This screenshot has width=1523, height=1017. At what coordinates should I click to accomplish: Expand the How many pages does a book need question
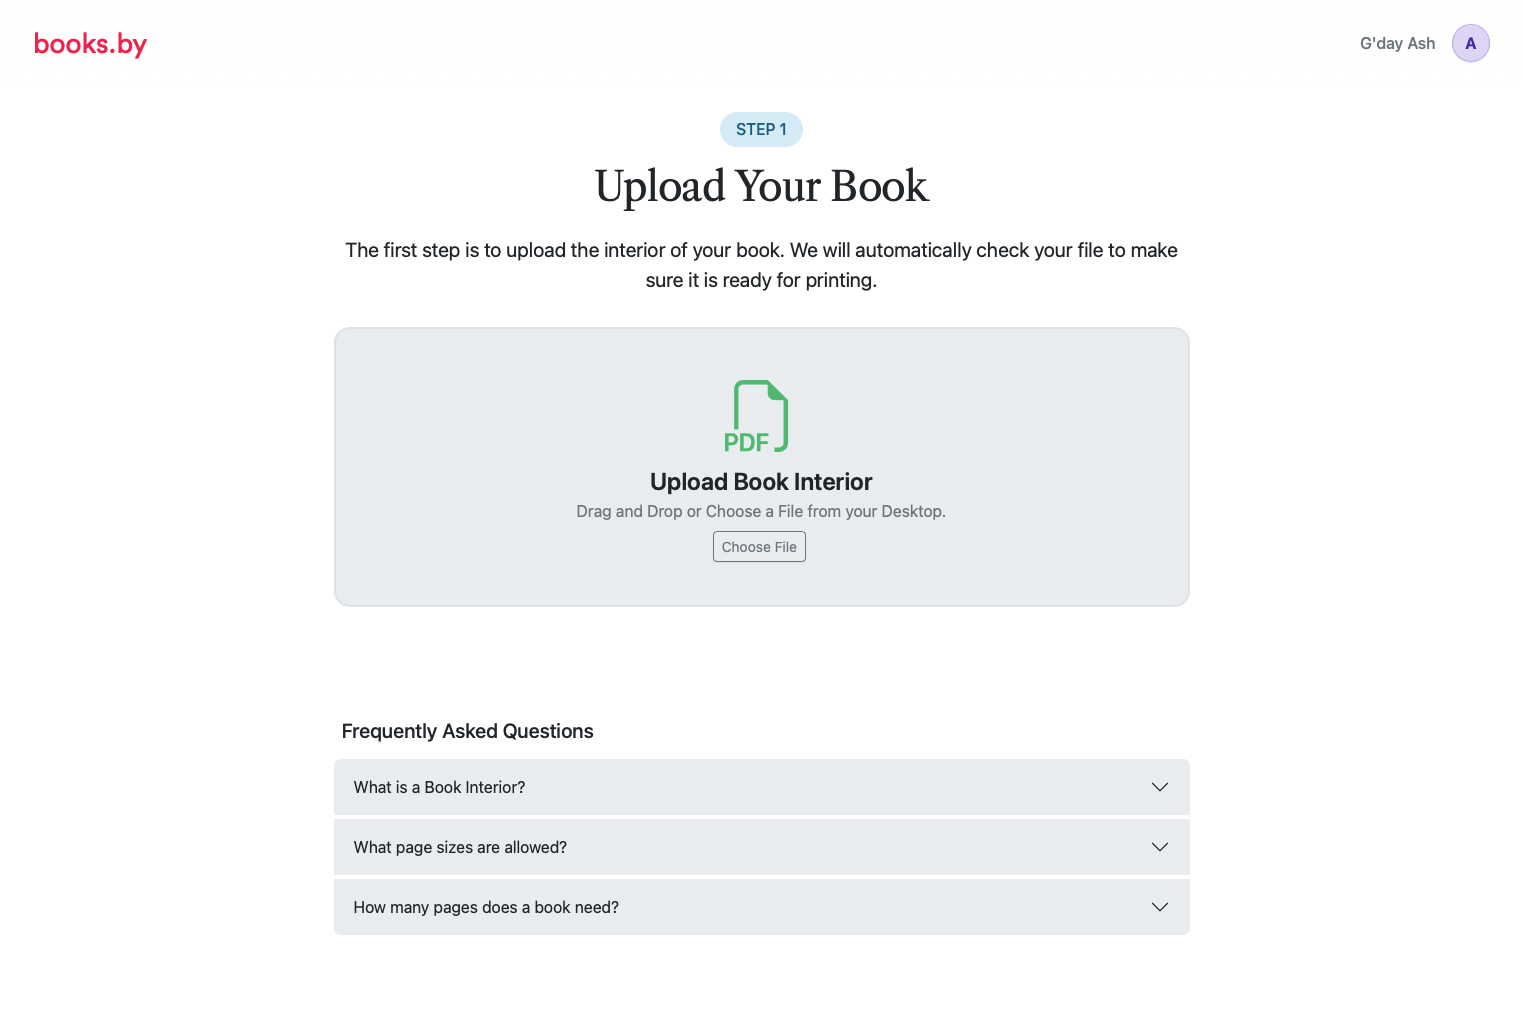(761, 907)
